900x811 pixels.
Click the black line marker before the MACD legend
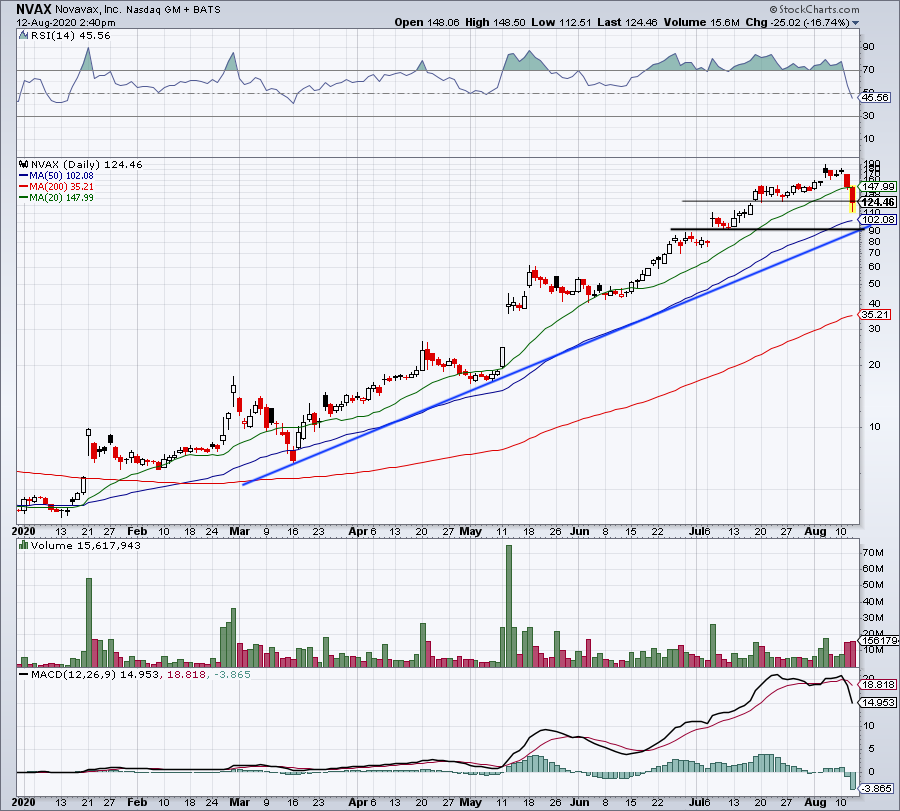[x=24, y=674]
